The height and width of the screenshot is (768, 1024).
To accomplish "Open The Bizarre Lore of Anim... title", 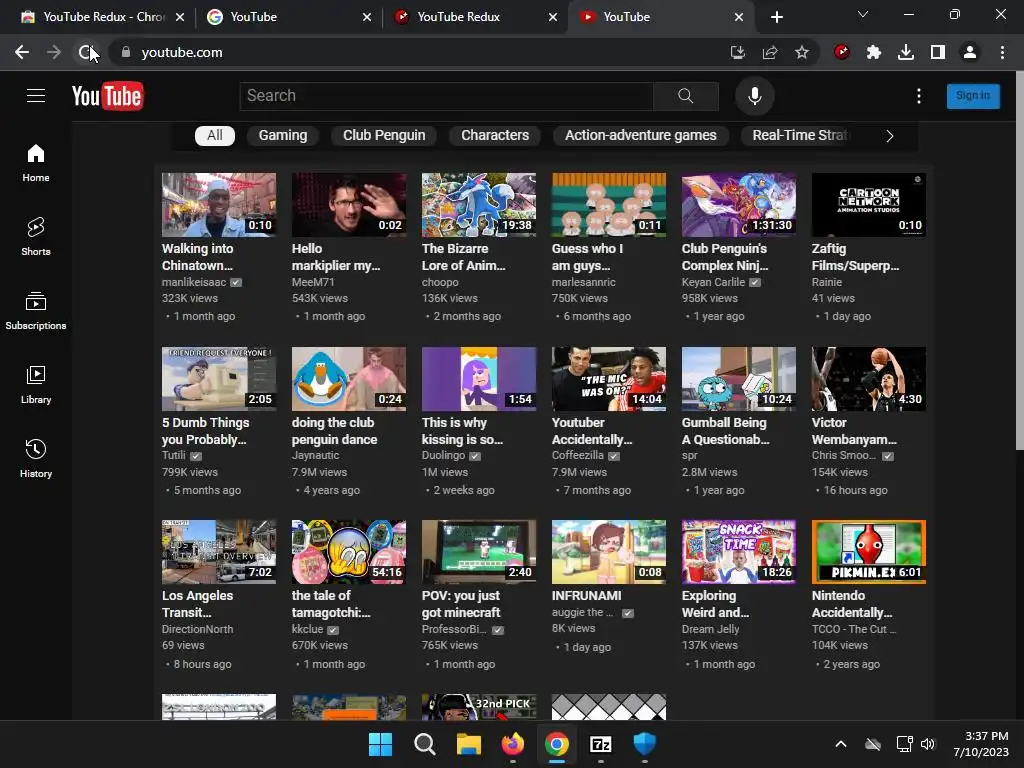I will (464, 257).
